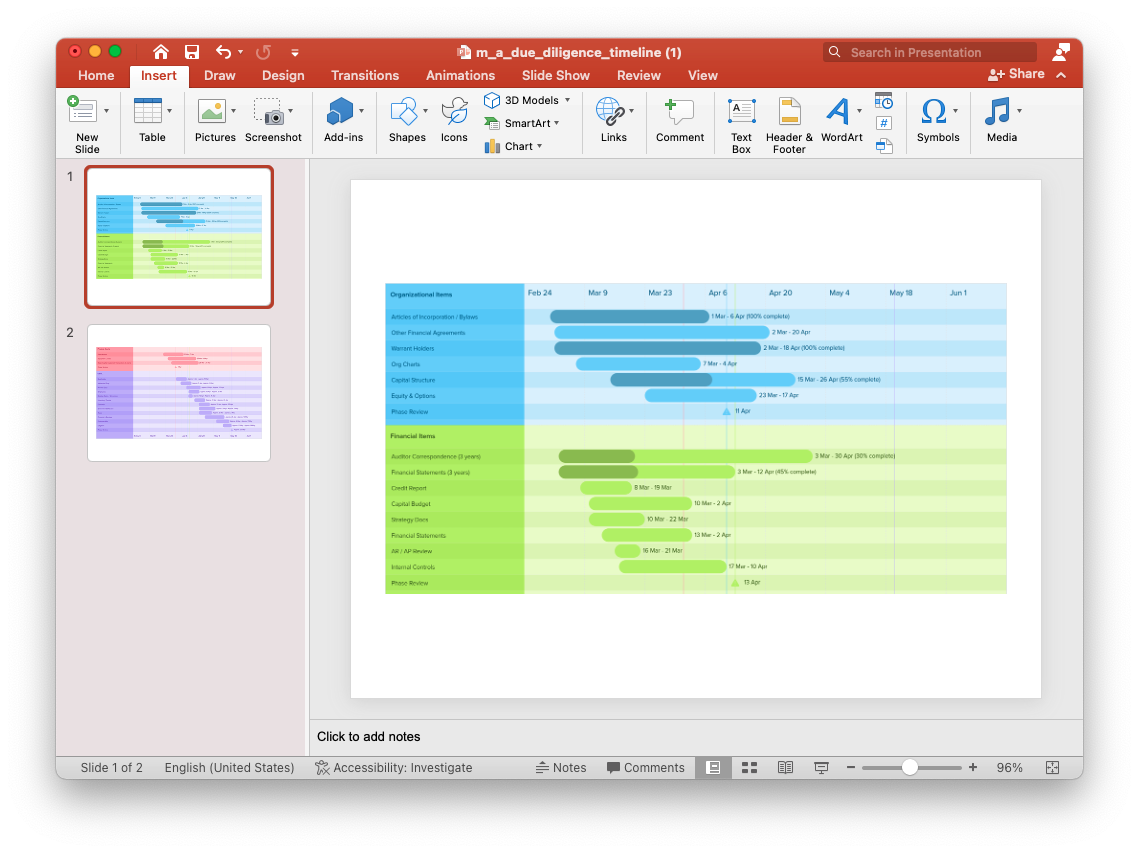Image resolution: width=1139 pixels, height=853 pixels.
Task: Click English (United States) language indicator
Action: pos(229,767)
